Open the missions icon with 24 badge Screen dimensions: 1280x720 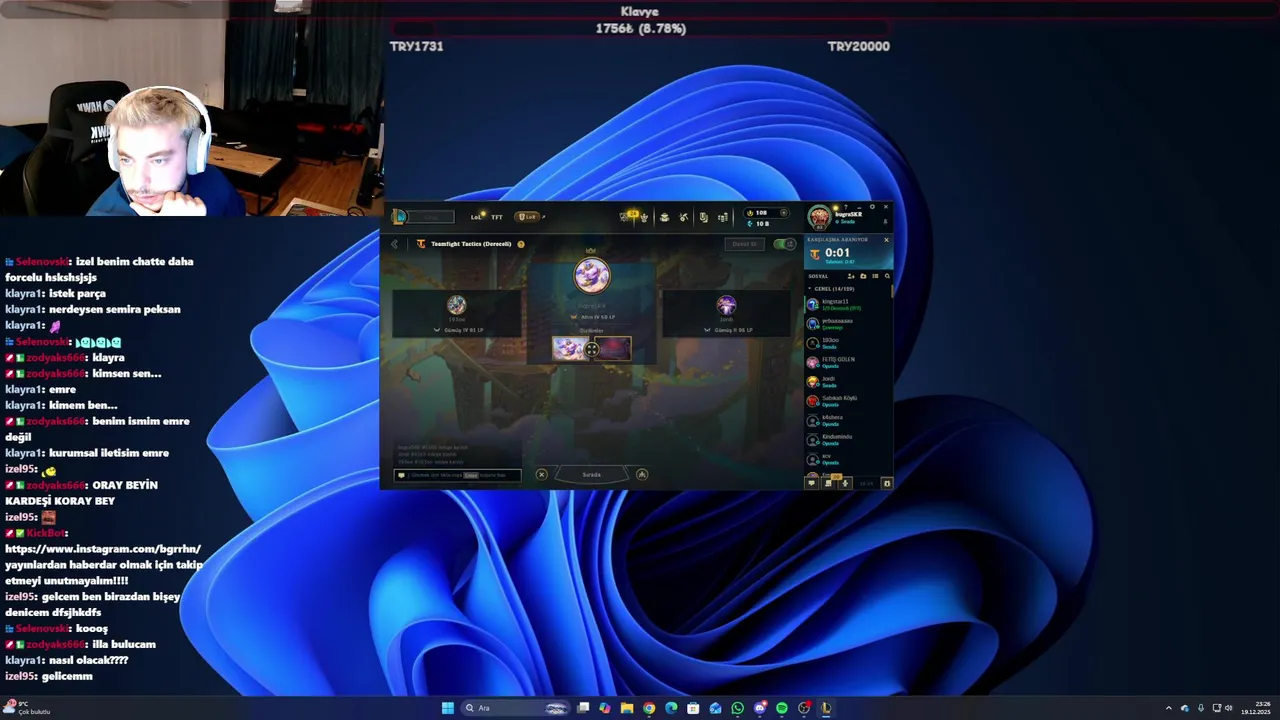pos(629,216)
